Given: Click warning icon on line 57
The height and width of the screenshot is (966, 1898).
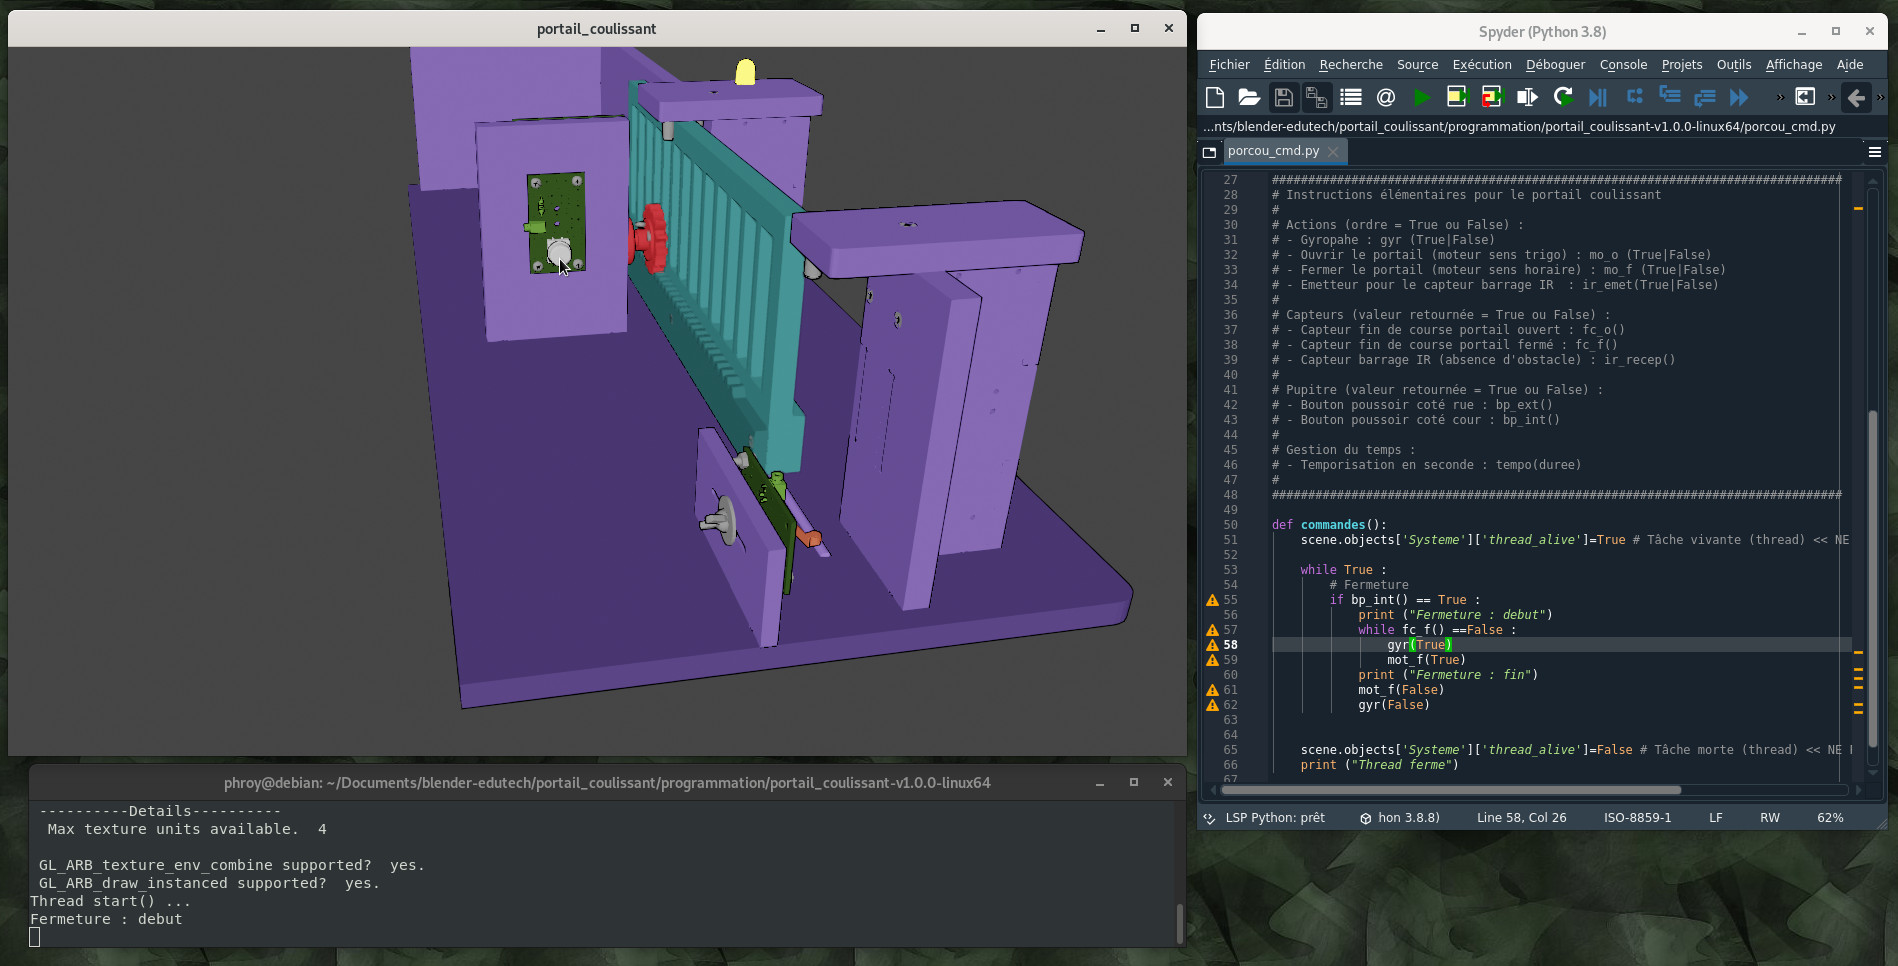Looking at the screenshot, I should [x=1212, y=630].
